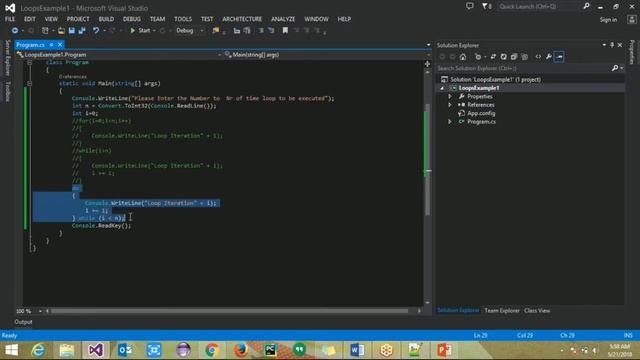Image resolution: width=640 pixels, height=360 pixels.
Task: Open the Toolbox side tab
Action: [7, 91]
